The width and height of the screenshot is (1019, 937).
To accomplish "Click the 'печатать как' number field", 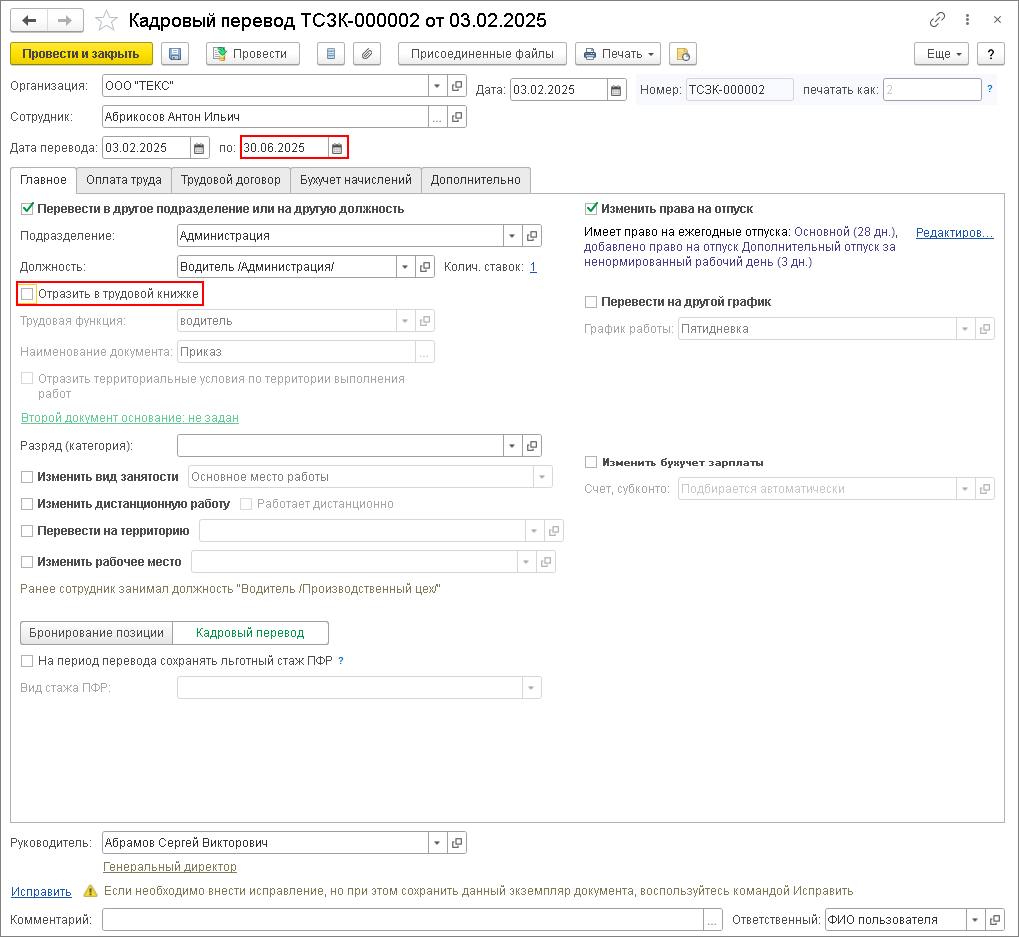I will [x=932, y=90].
